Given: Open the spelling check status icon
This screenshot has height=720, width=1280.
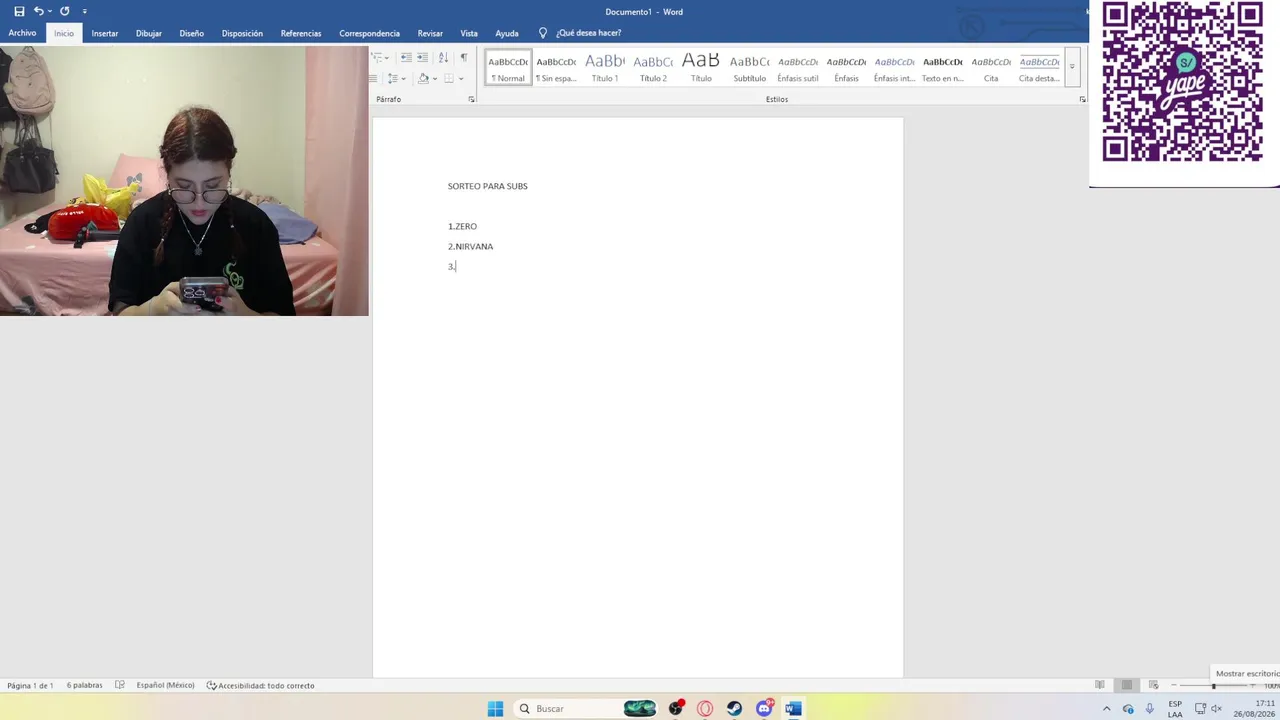Looking at the screenshot, I should [x=120, y=685].
